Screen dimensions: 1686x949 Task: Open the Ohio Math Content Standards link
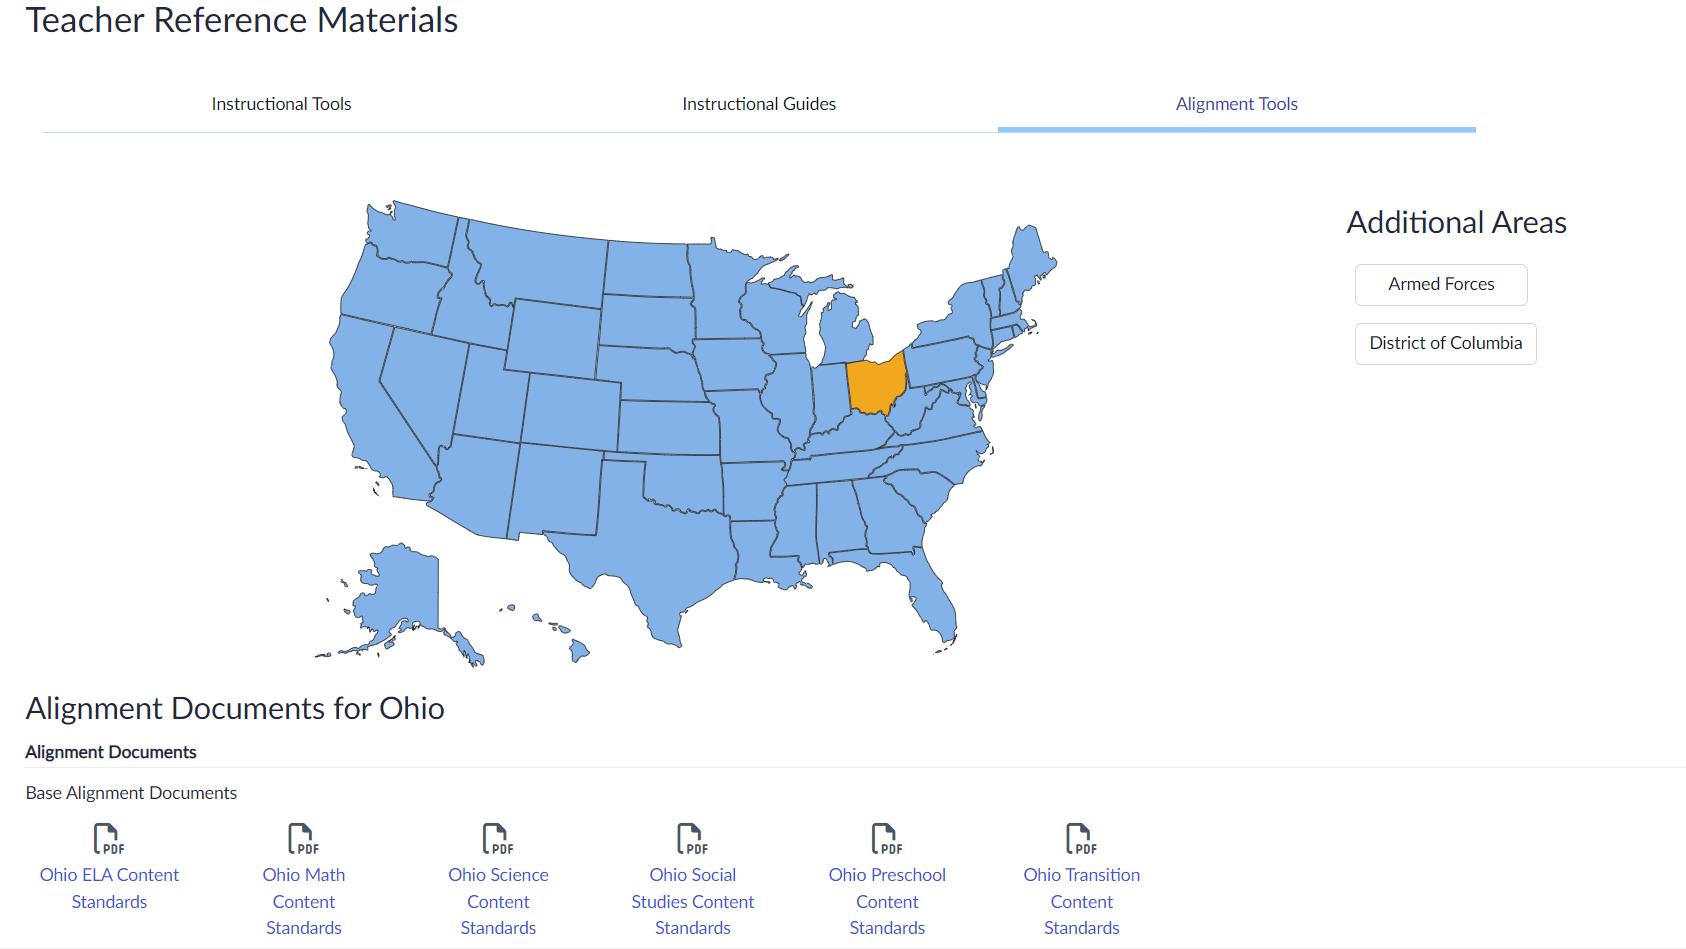pyautogui.click(x=303, y=900)
